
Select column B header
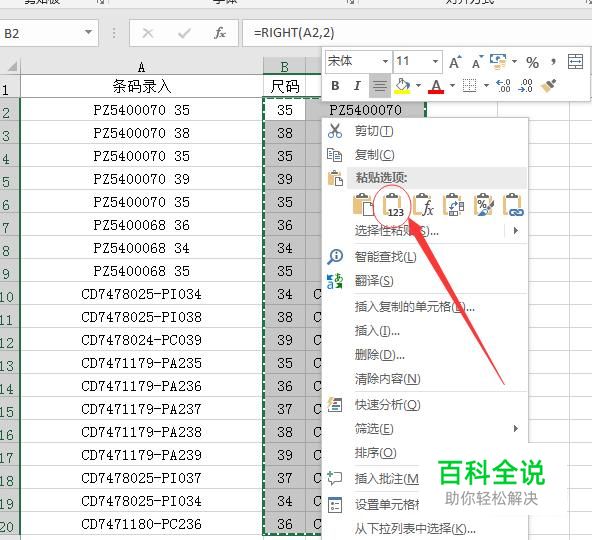284,67
